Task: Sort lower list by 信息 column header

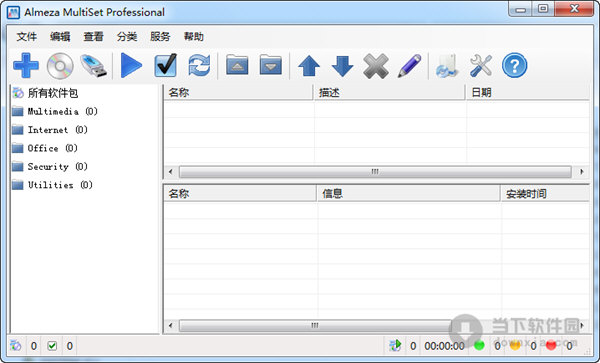Action: click(409, 194)
